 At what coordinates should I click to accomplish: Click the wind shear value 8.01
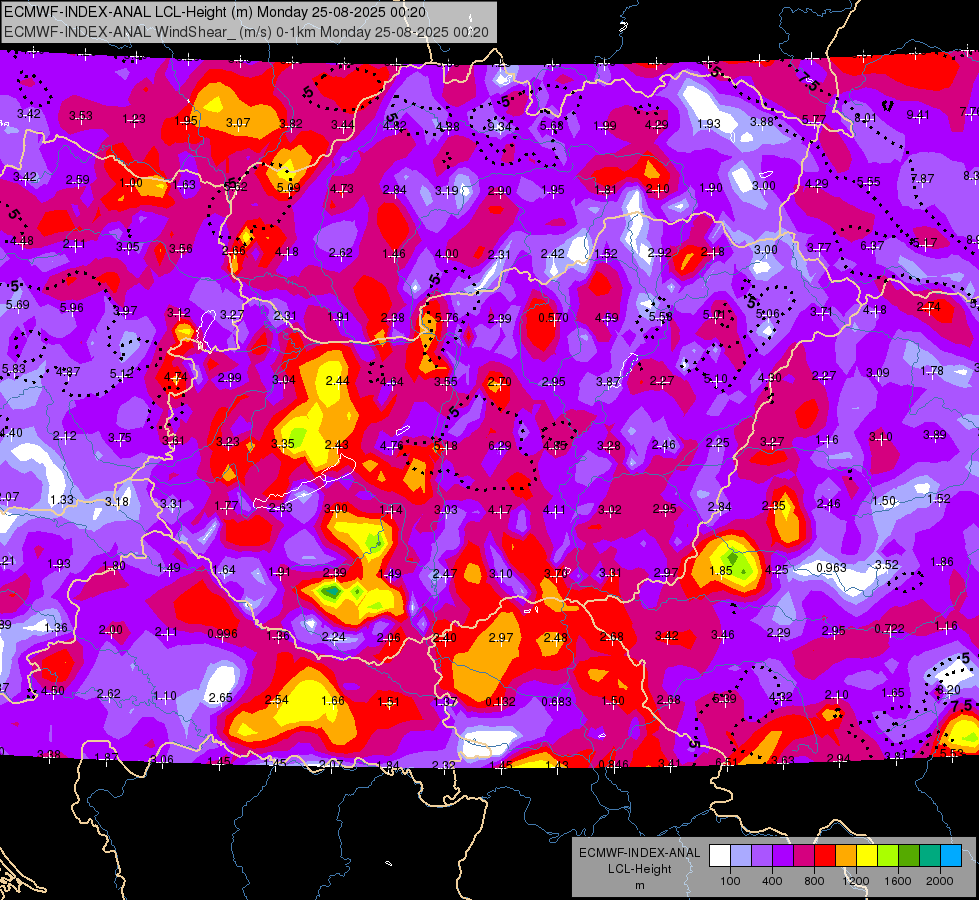pos(865,117)
